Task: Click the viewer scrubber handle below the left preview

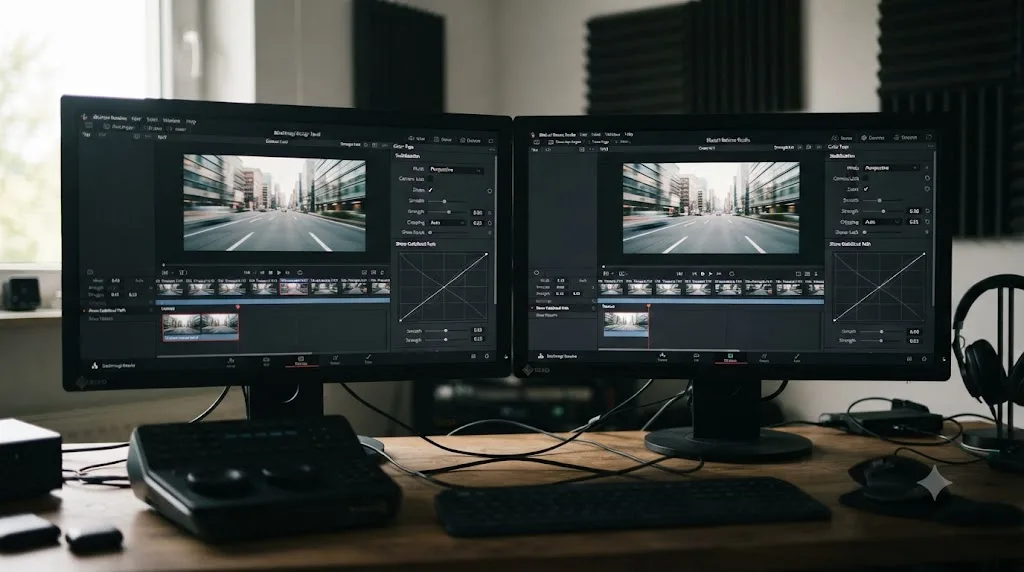Action: [x=163, y=264]
